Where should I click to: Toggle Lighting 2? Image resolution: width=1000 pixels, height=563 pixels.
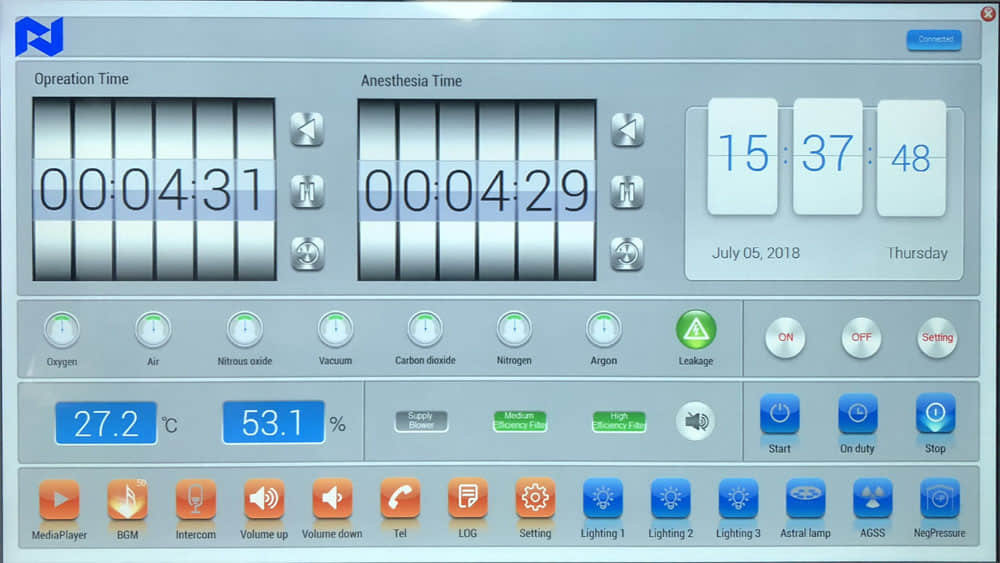[670, 498]
